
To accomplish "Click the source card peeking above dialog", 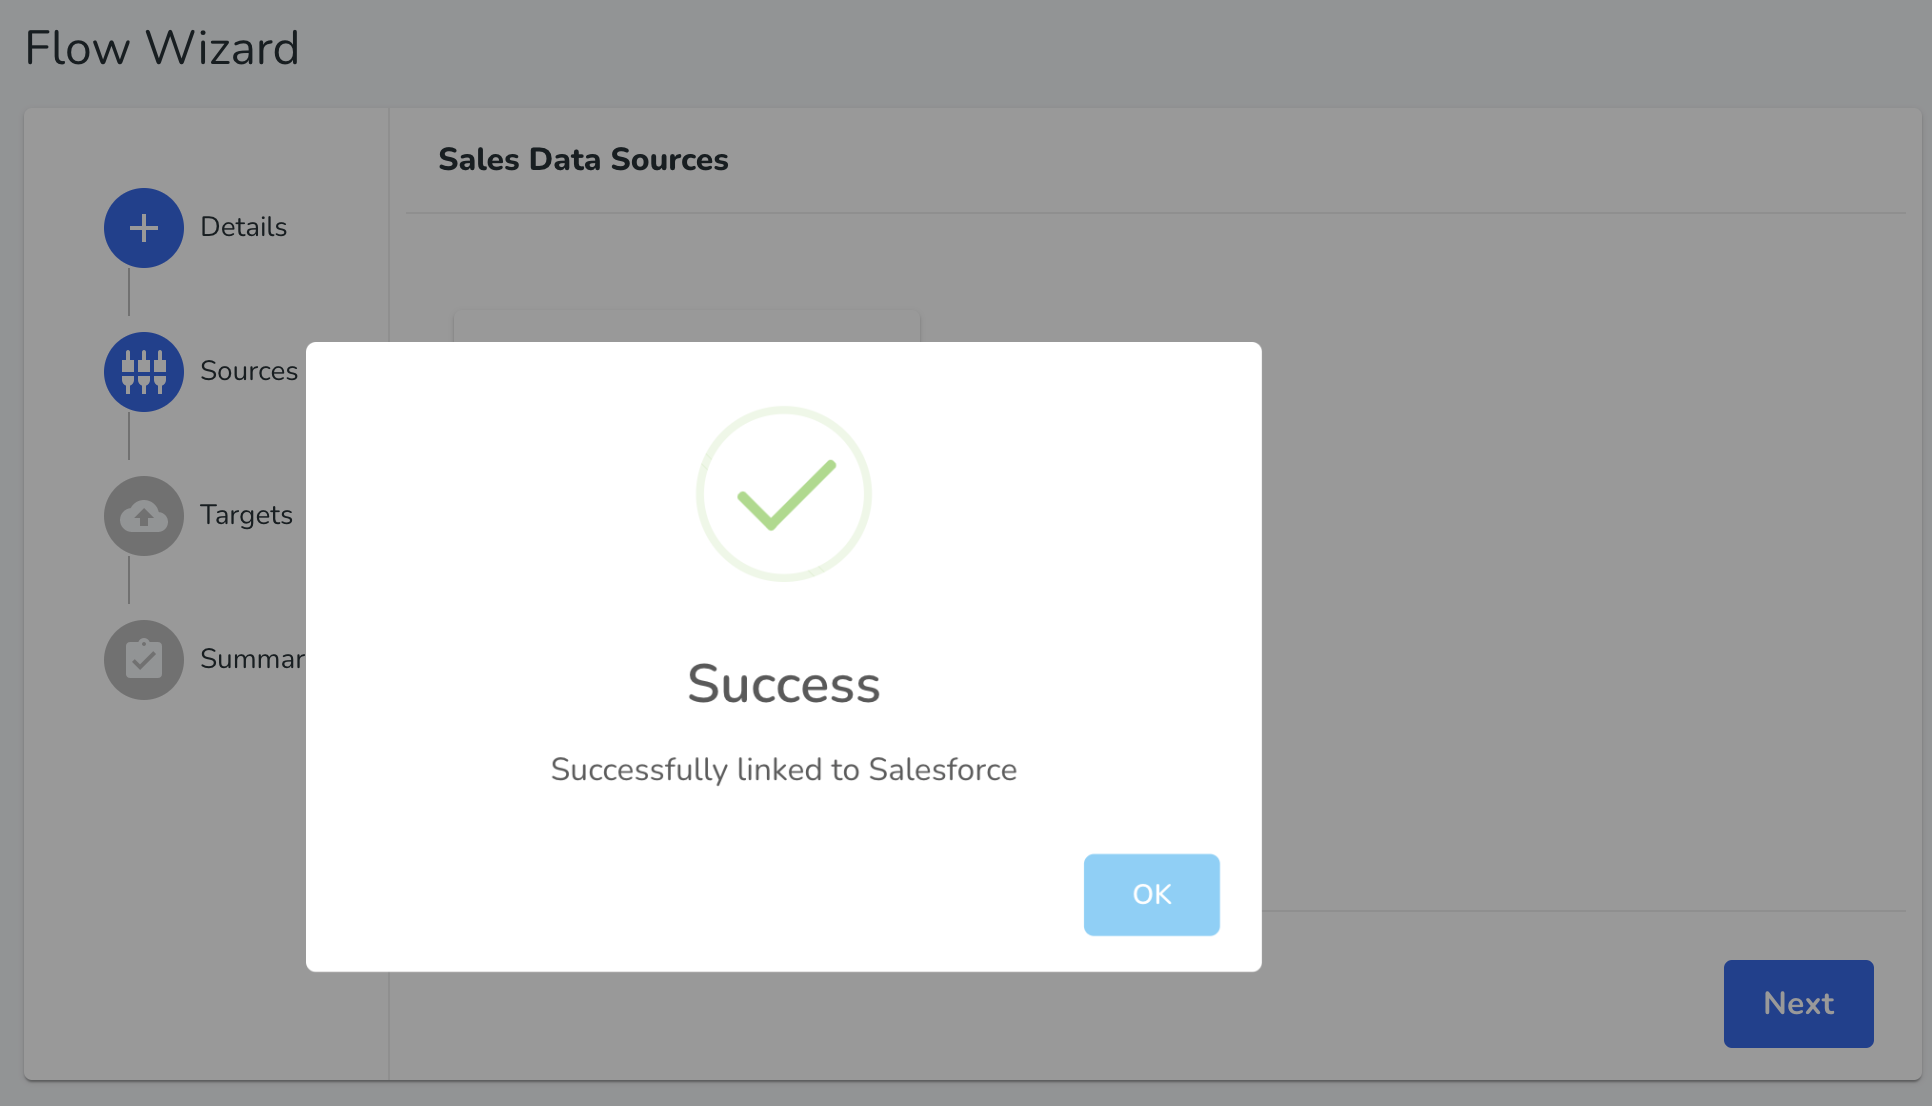I will 687,326.
